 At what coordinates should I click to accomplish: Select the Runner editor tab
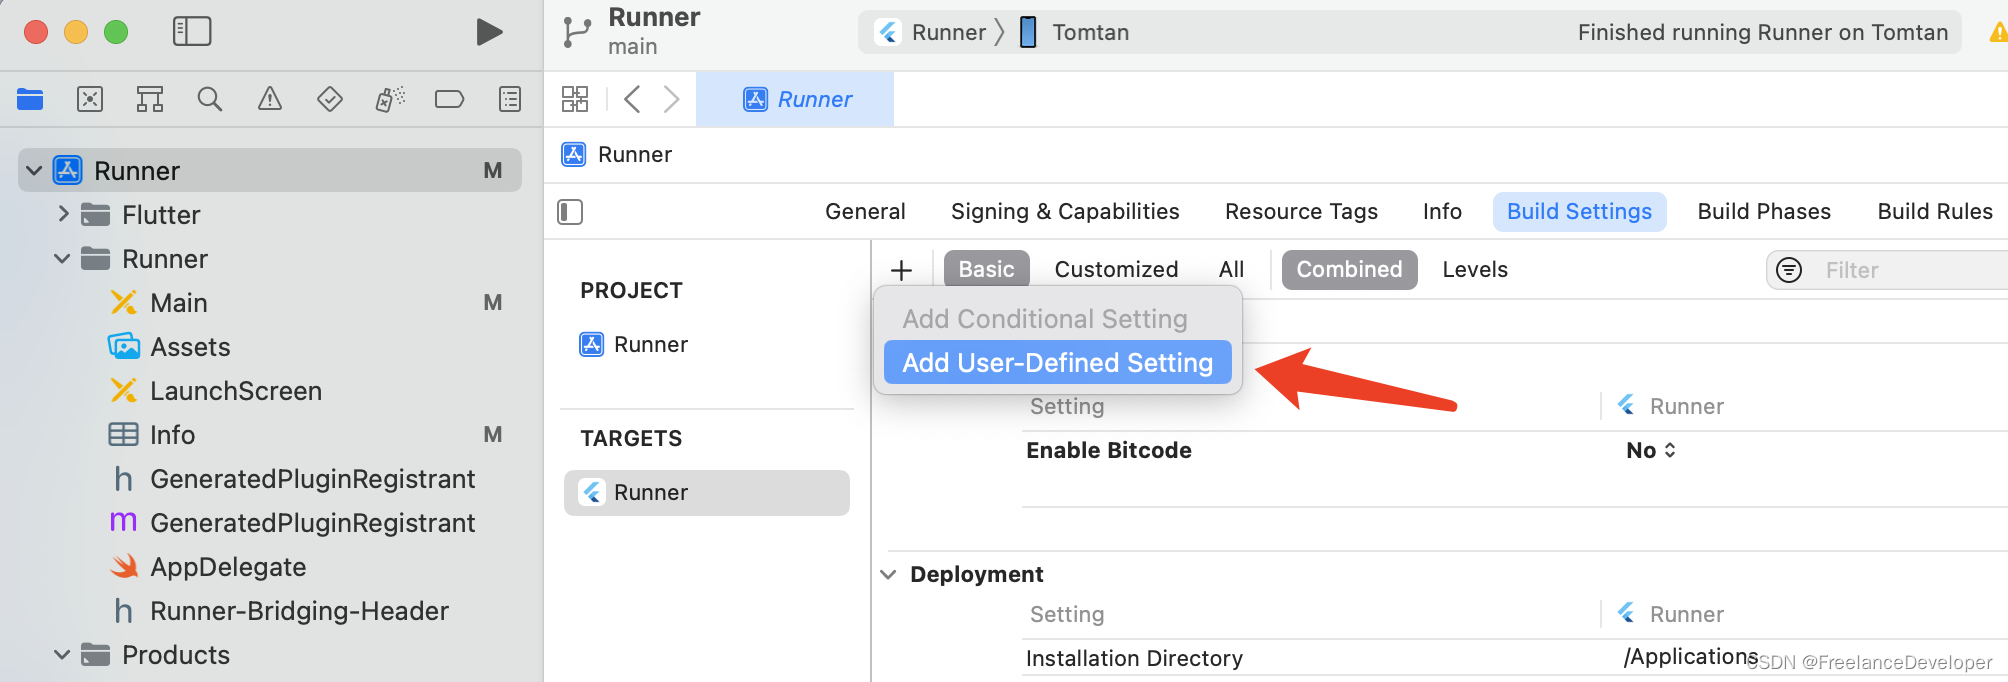click(795, 99)
